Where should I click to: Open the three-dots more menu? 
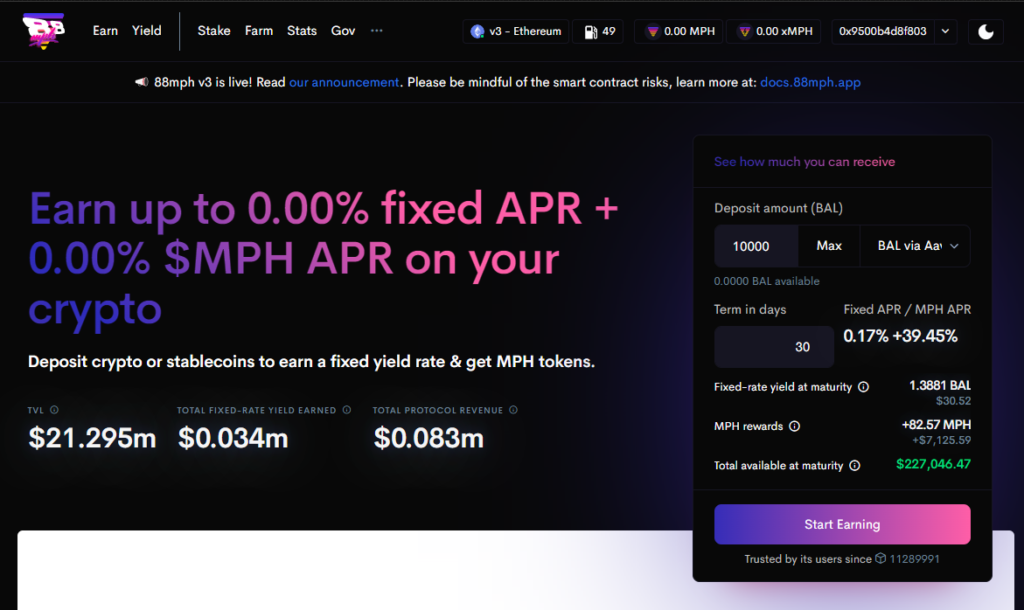[377, 31]
